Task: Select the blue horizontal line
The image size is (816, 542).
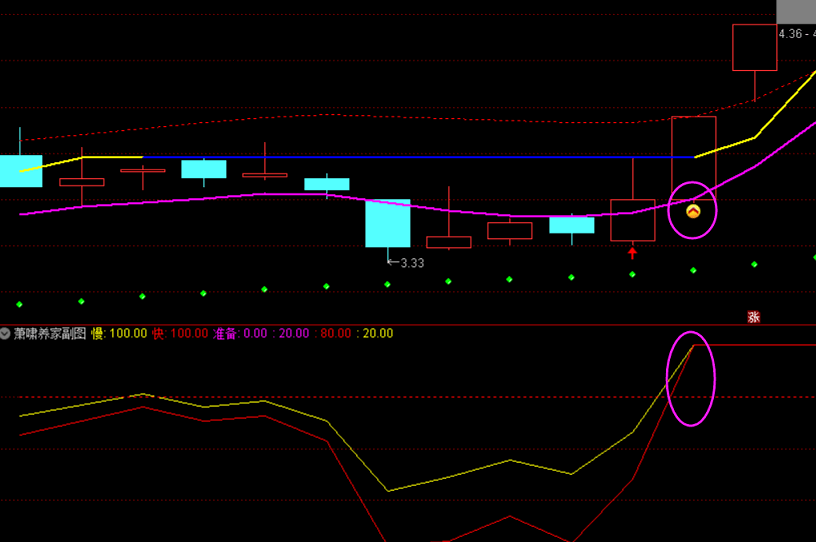Action: click(419, 157)
